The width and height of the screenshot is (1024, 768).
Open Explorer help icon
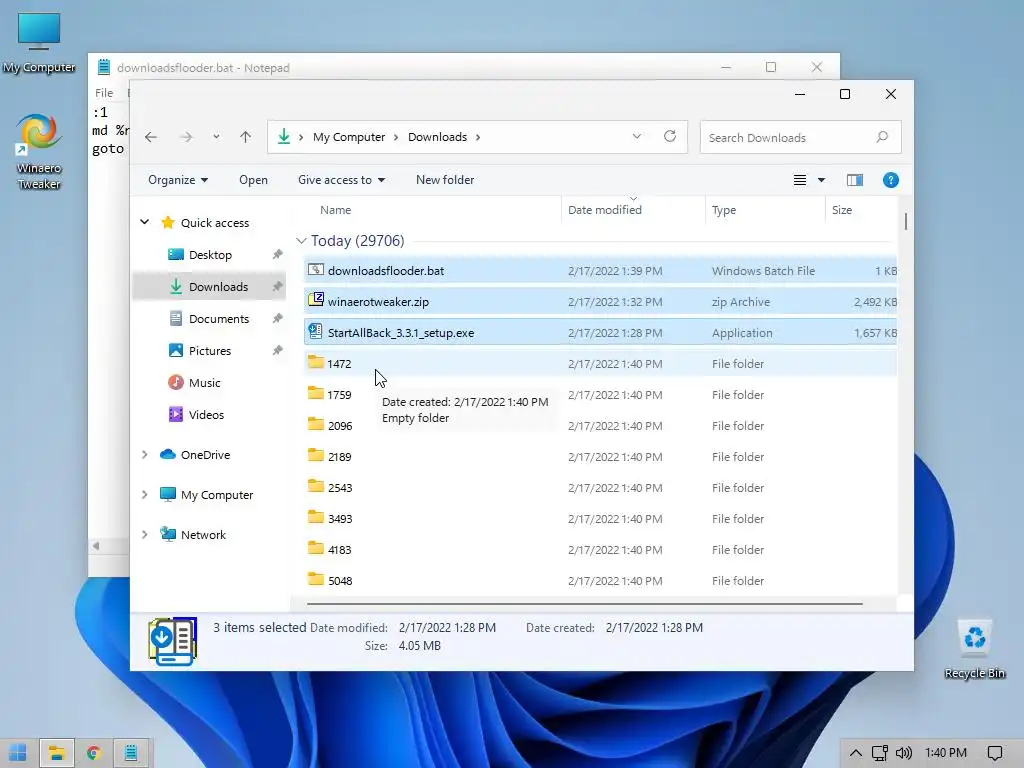click(x=891, y=180)
